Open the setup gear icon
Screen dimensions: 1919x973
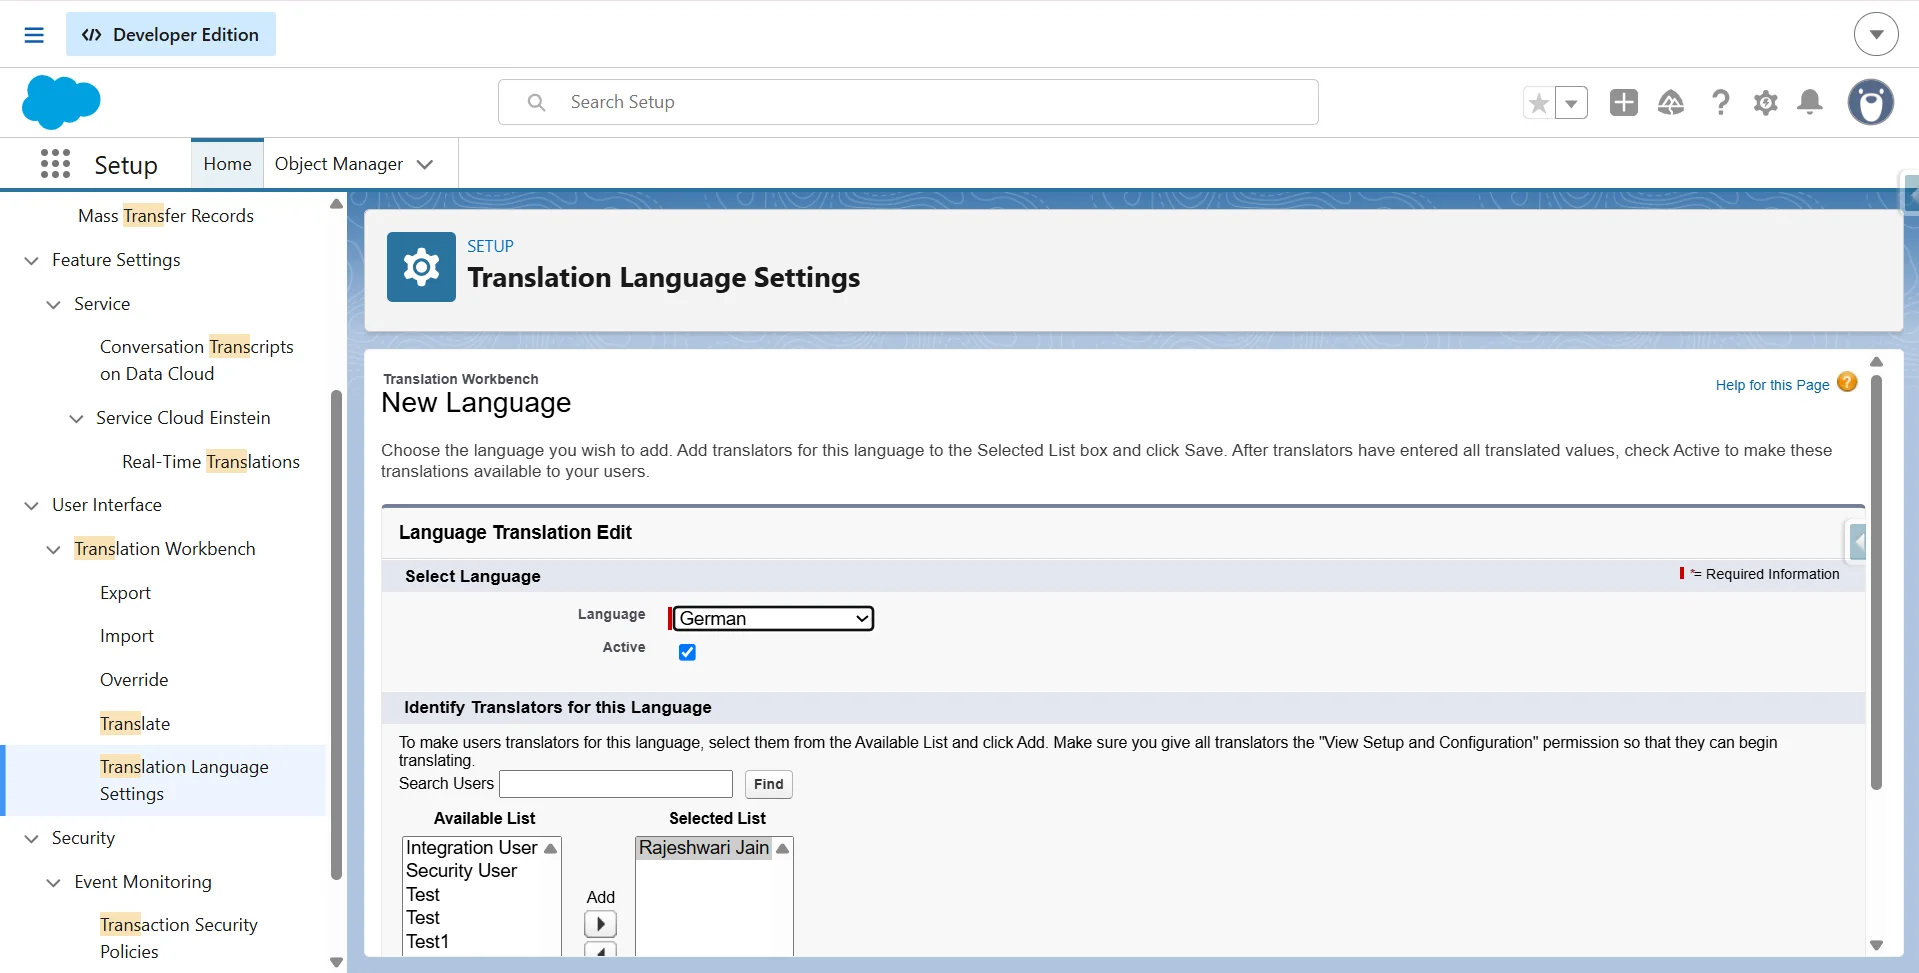click(1766, 102)
